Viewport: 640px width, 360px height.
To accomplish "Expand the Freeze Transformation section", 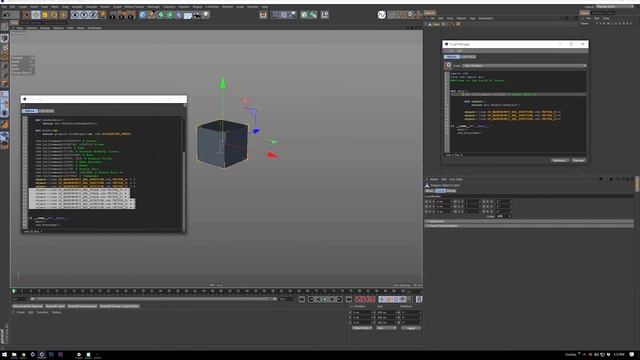I will [x=530, y=226].
